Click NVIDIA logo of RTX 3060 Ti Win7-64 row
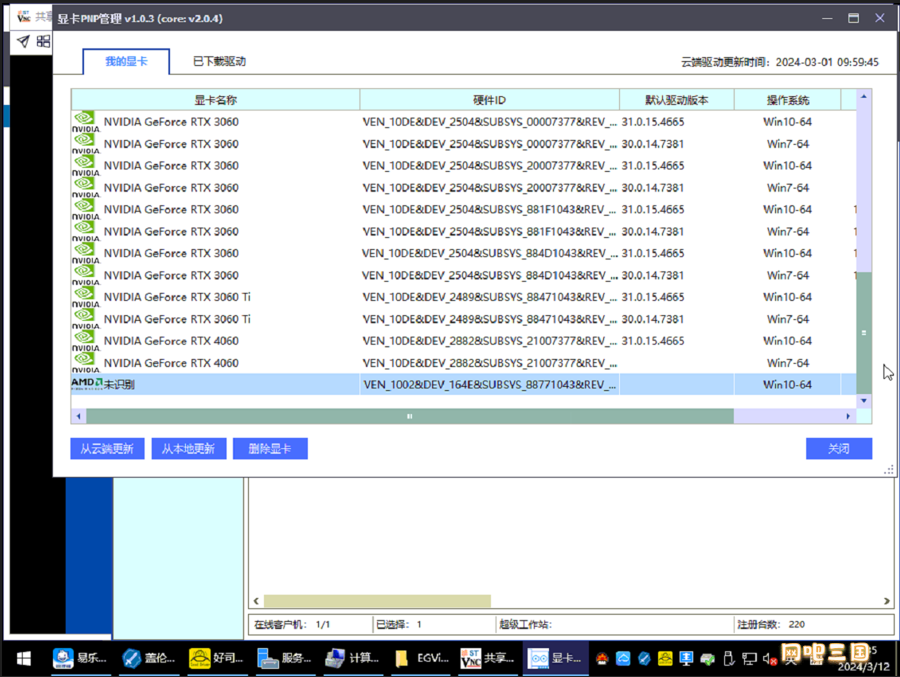The width and height of the screenshot is (900, 677). pyautogui.click(x=86, y=319)
